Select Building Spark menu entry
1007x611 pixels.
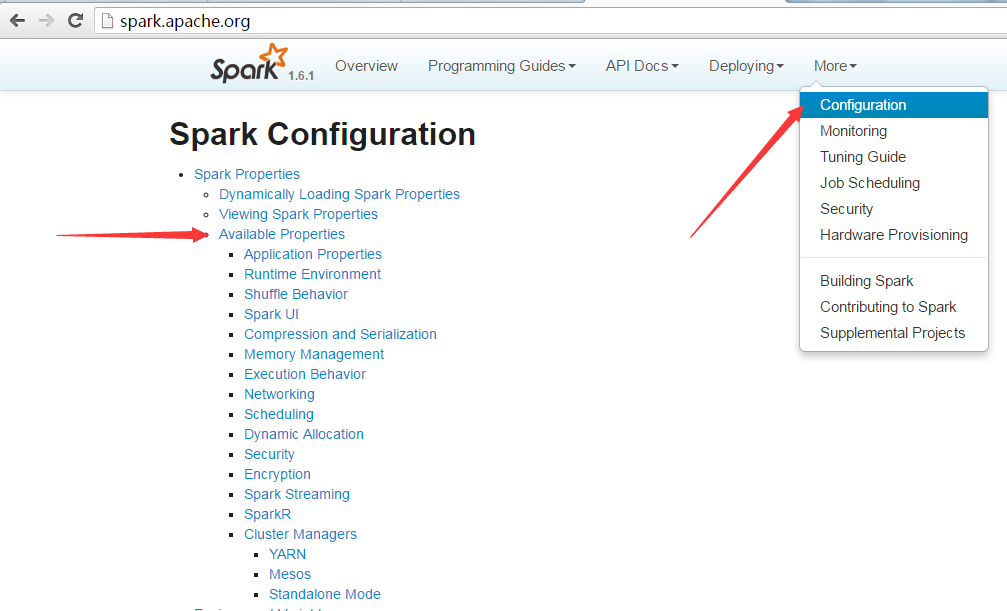coord(894,281)
